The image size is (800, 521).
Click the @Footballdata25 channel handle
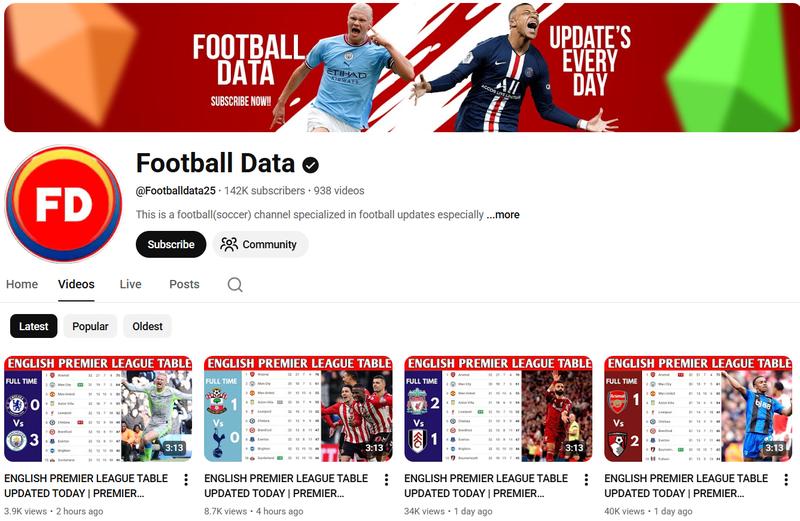[x=176, y=191]
